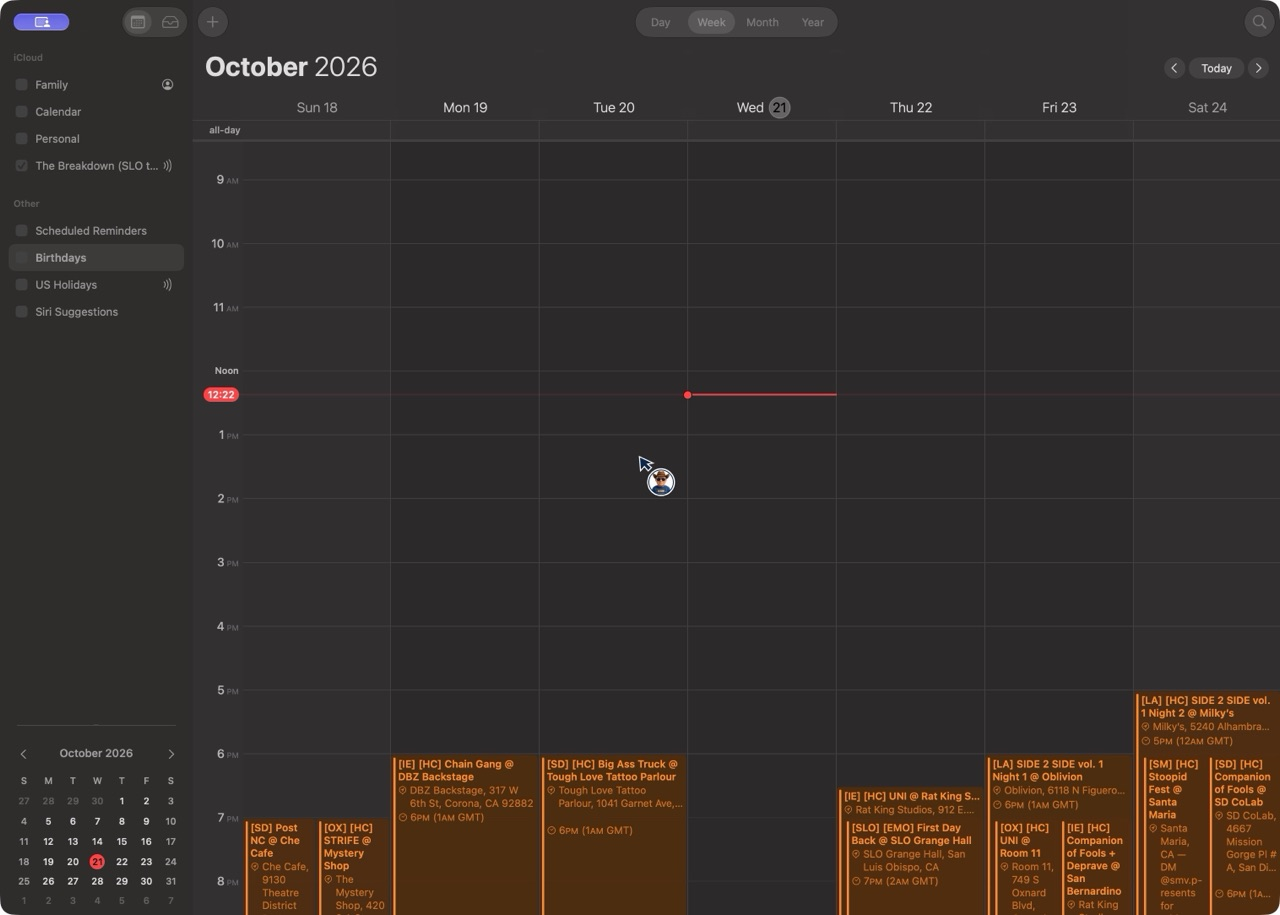Click shared-person icon beside Family calendar
This screenshot has width=1280, height=915.
coord(167,85)
